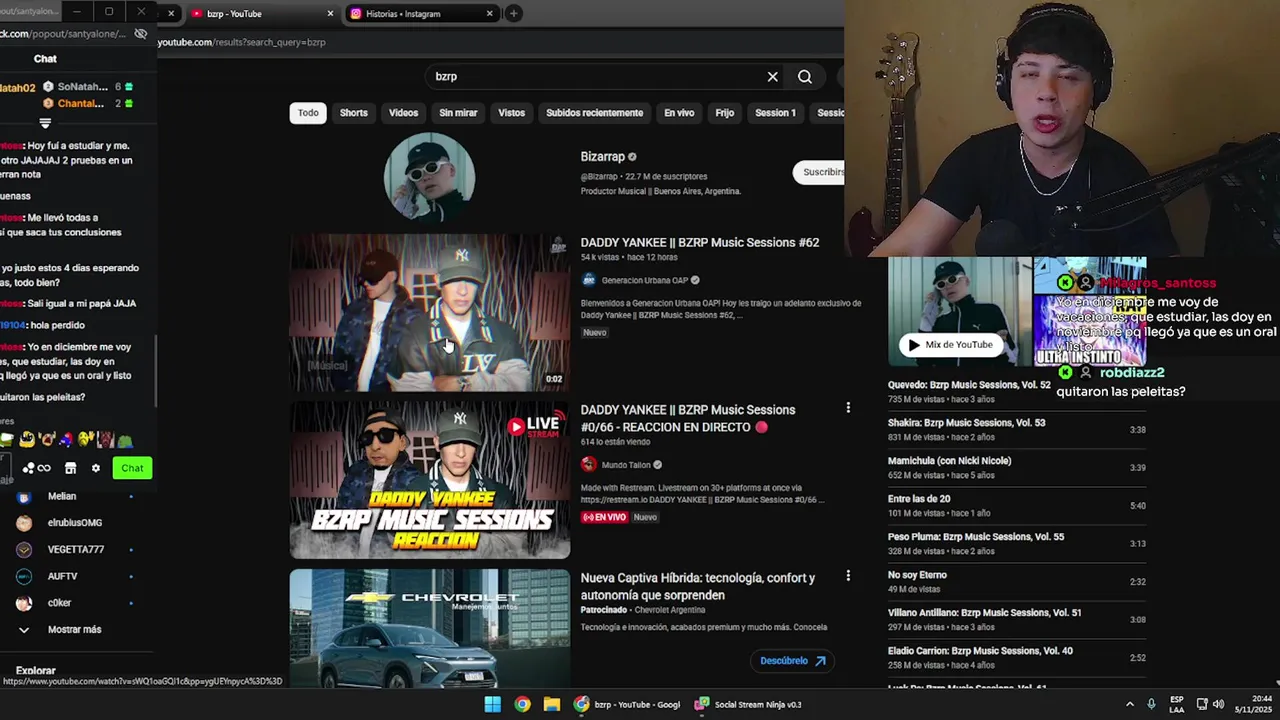Open the shop icon in Kick chat
Screen dimensions: 1280x720
tap(70, 468)
